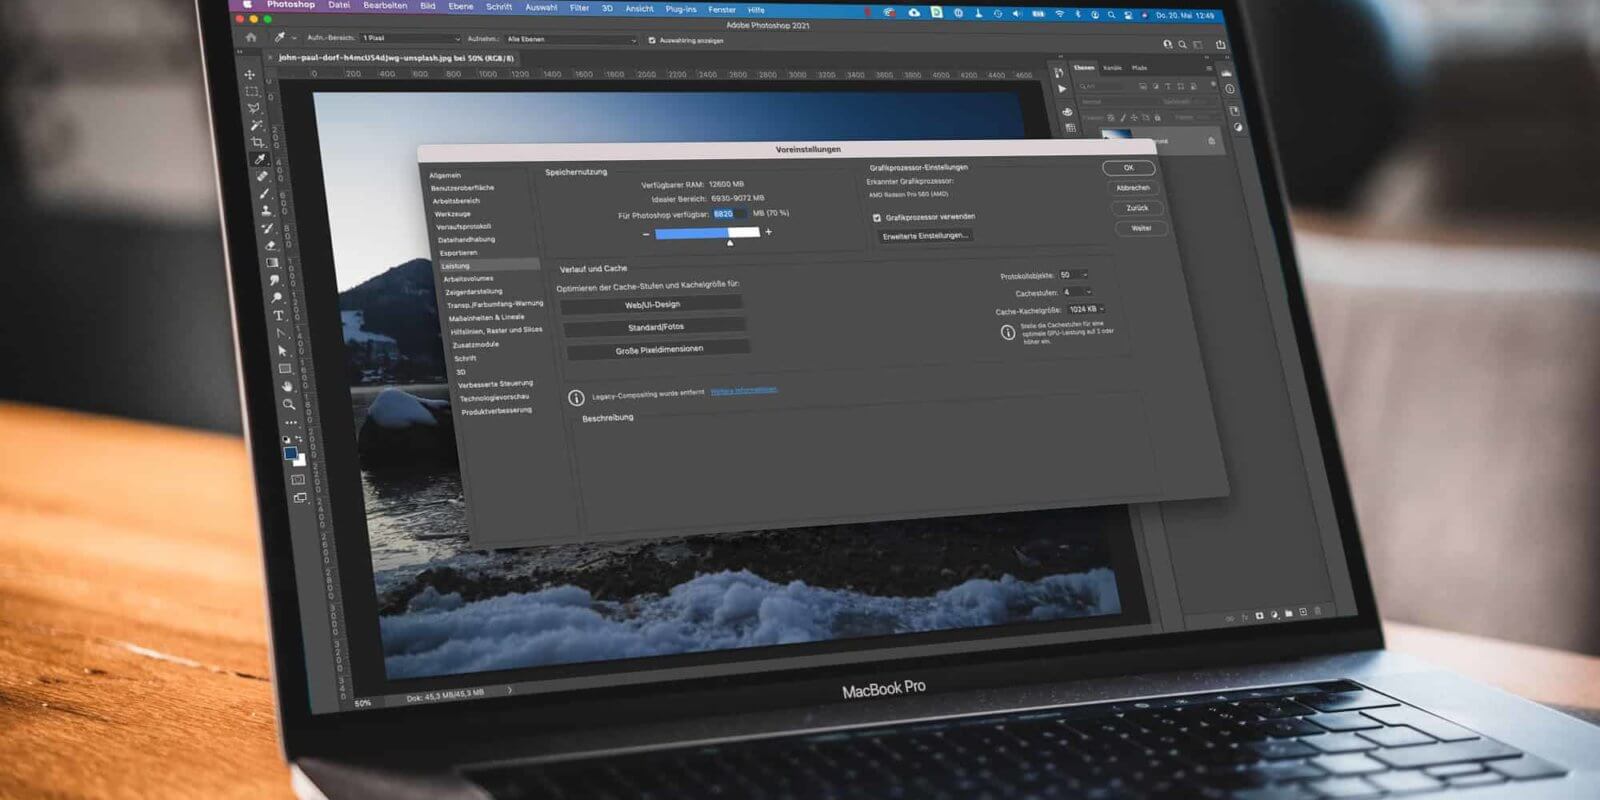Click the john-paul-dorf document tab

point(396,58)
